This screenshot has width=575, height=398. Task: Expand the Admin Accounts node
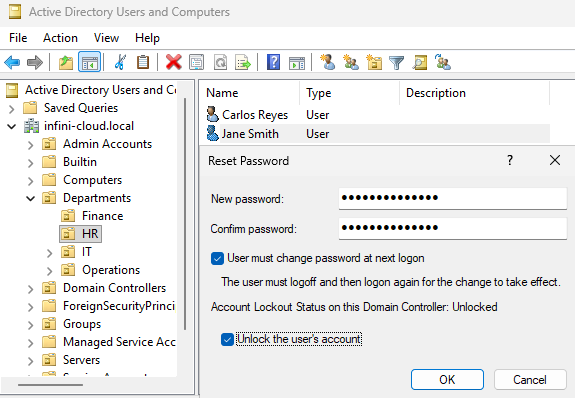(x=30, y=145)
